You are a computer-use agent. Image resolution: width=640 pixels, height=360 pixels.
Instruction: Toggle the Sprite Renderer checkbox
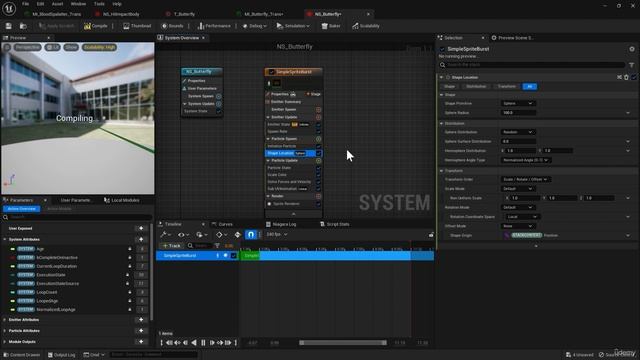pyautogui.click(x=318, y=204)
